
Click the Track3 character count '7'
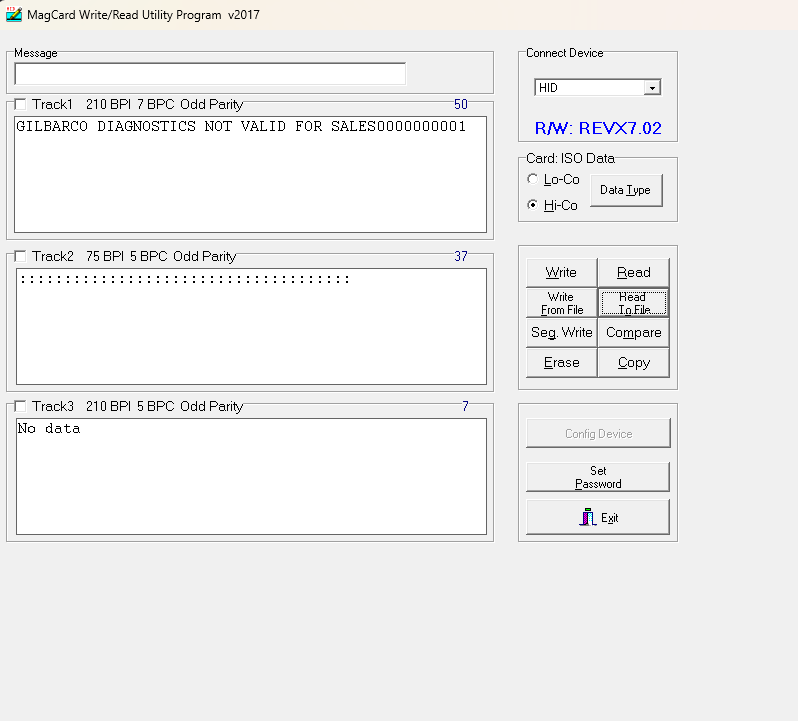click(x=465, y=406)
